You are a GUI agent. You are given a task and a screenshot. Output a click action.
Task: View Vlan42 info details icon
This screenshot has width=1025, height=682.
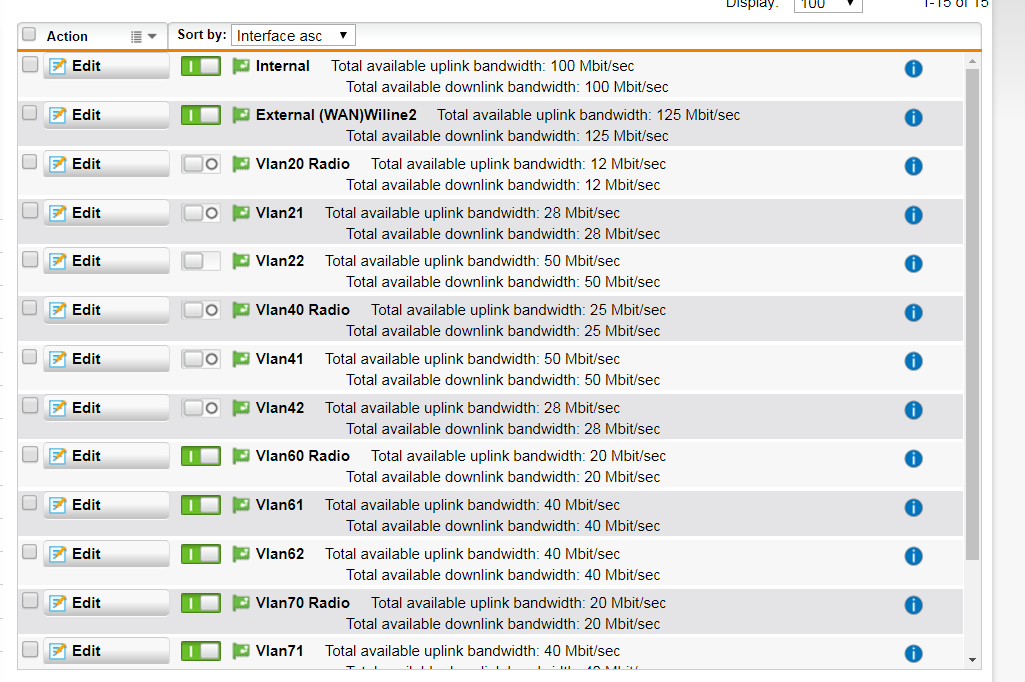(913, 410)
